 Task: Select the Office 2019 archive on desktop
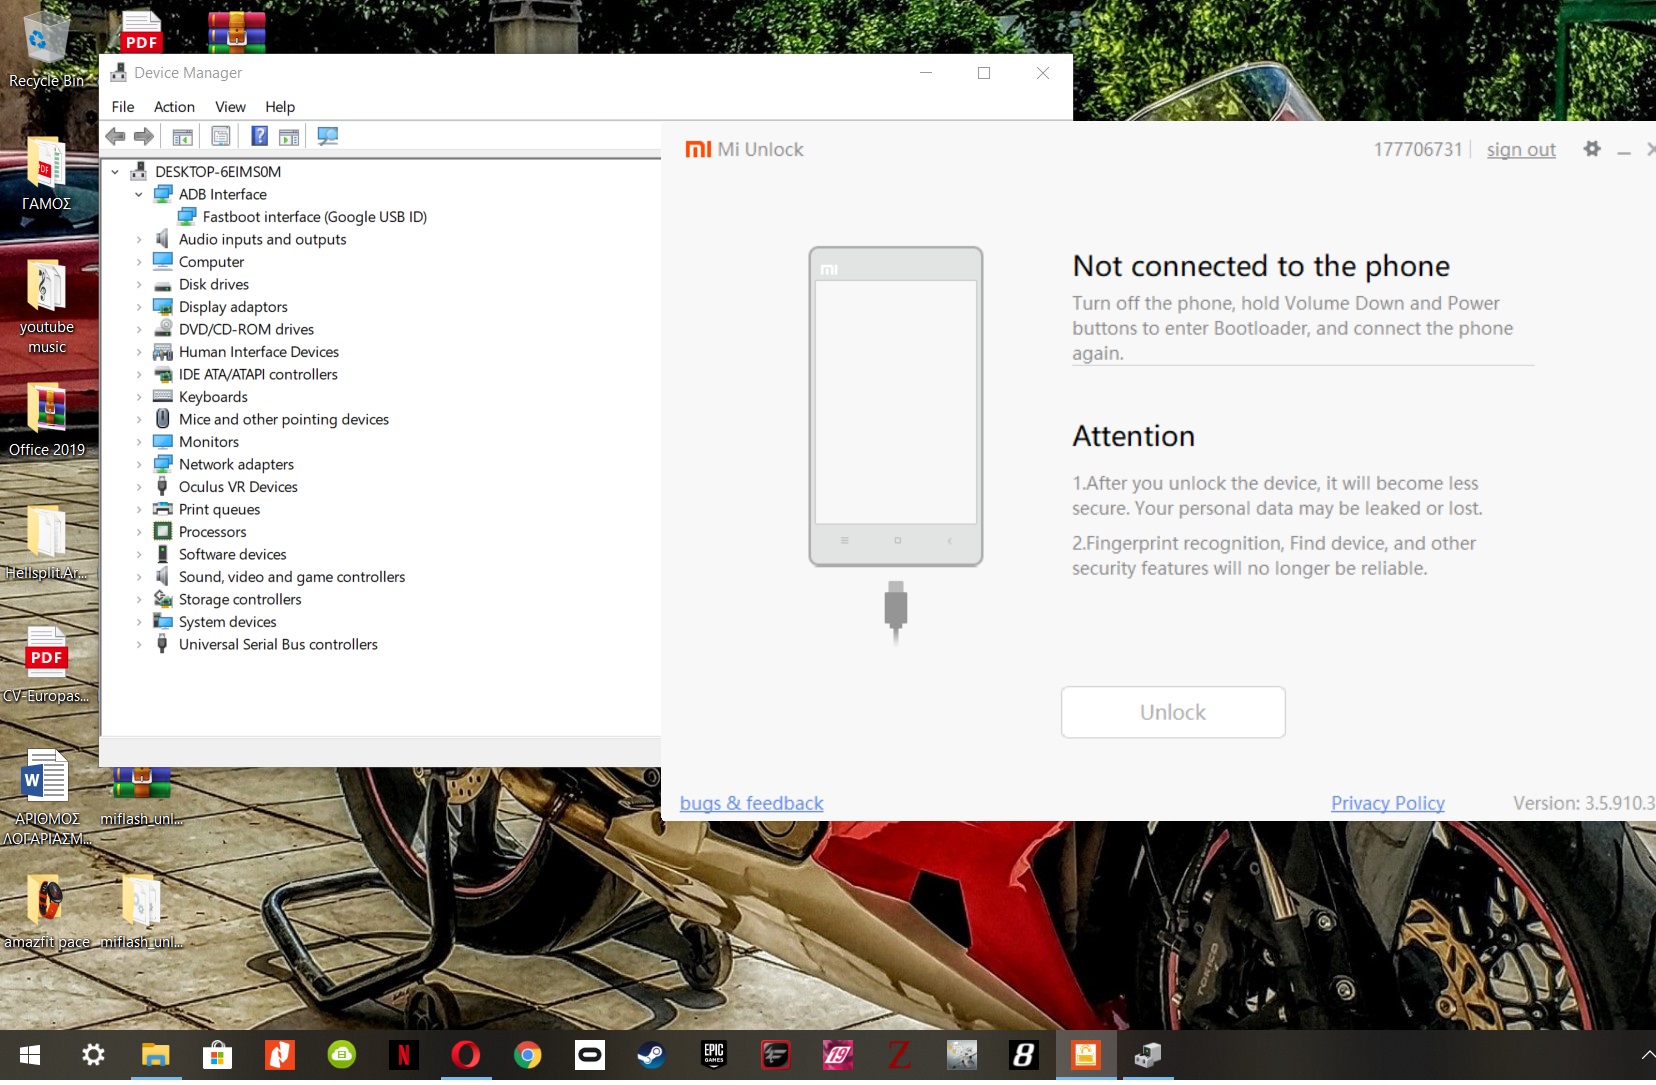click(x=47, y=420)
